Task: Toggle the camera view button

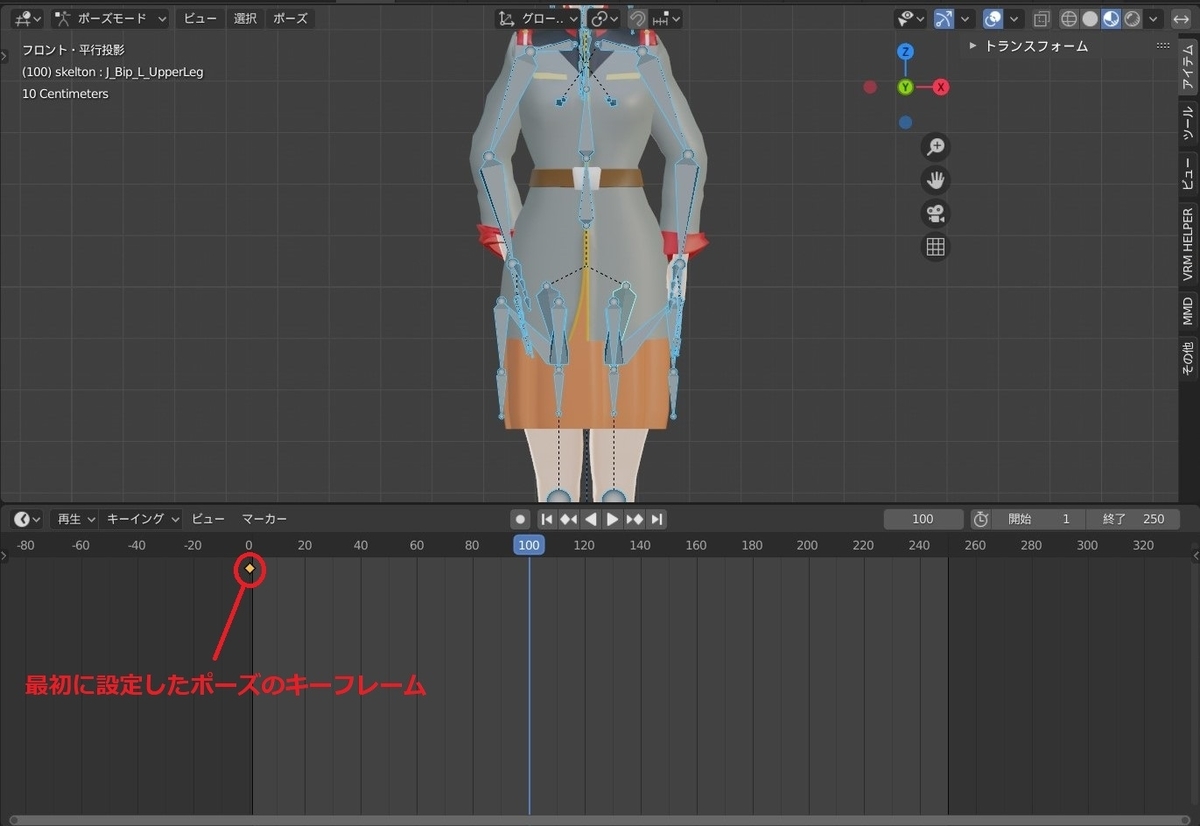Action: coord(936,214)
